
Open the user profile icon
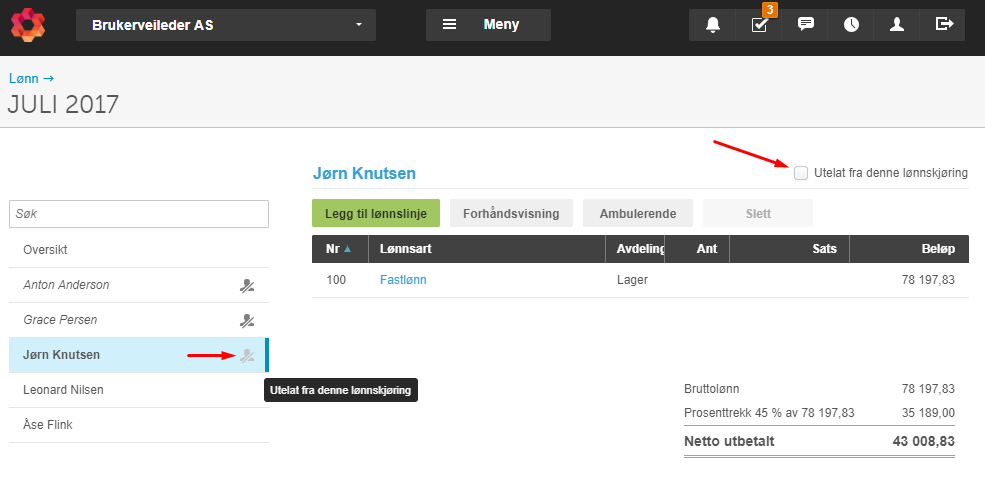897,25
